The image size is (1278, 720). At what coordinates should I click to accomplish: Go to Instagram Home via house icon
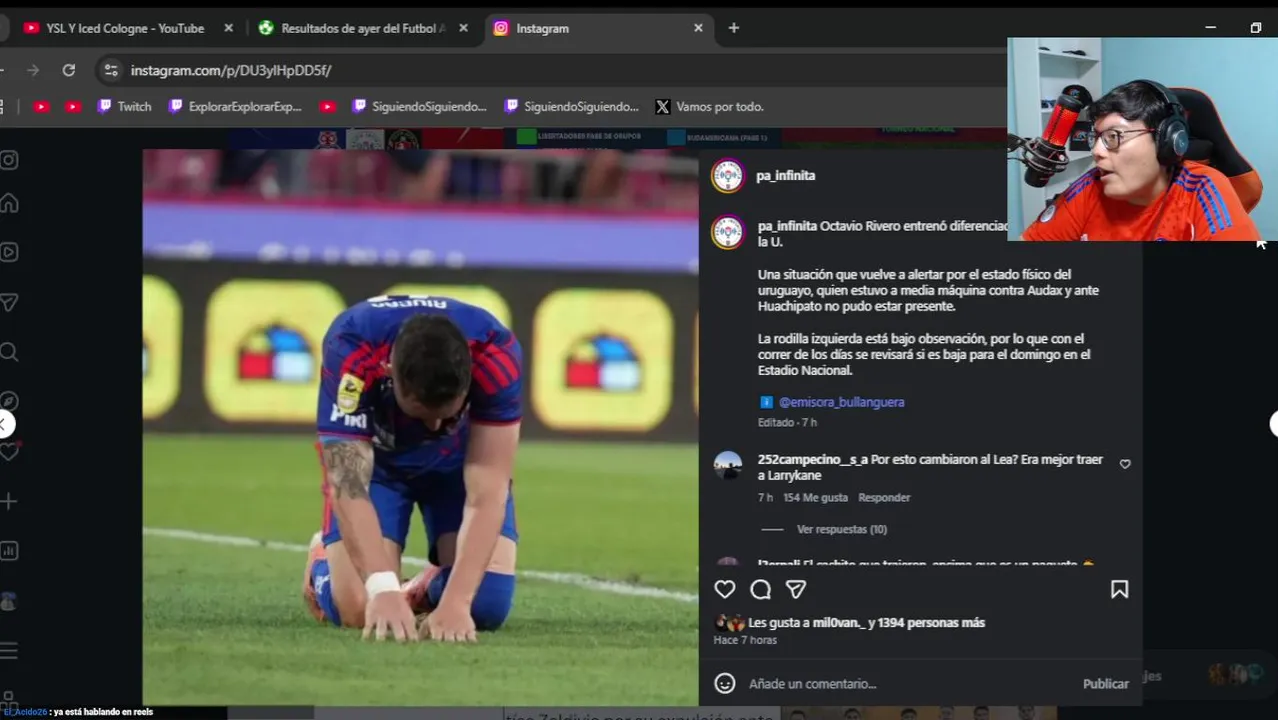coord(9,203)
